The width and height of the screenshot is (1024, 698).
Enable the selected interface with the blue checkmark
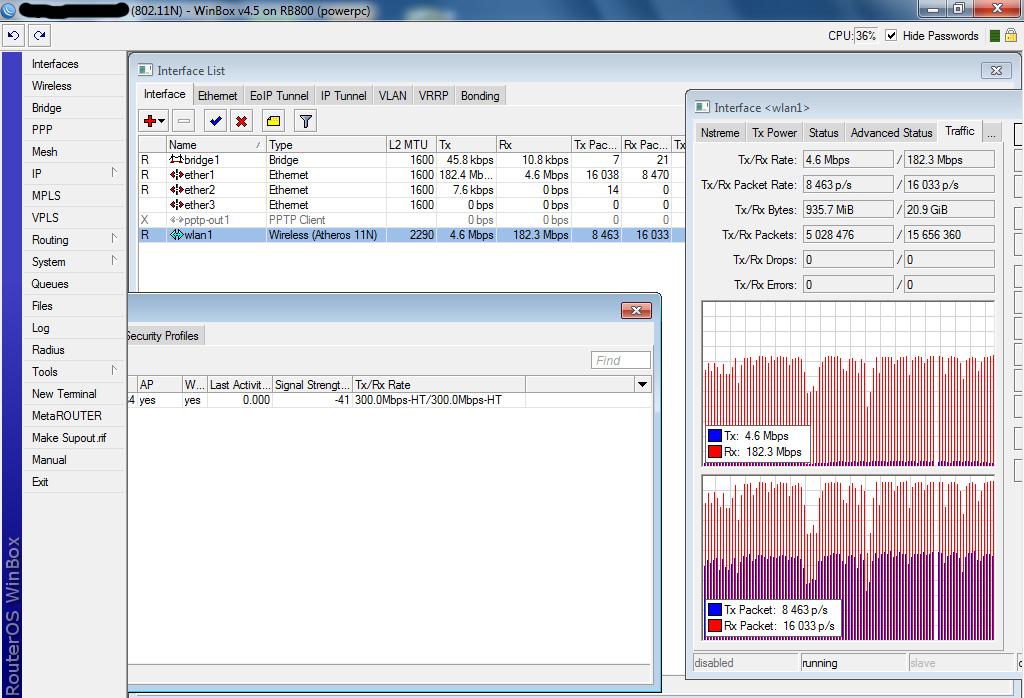pos(214,121)
